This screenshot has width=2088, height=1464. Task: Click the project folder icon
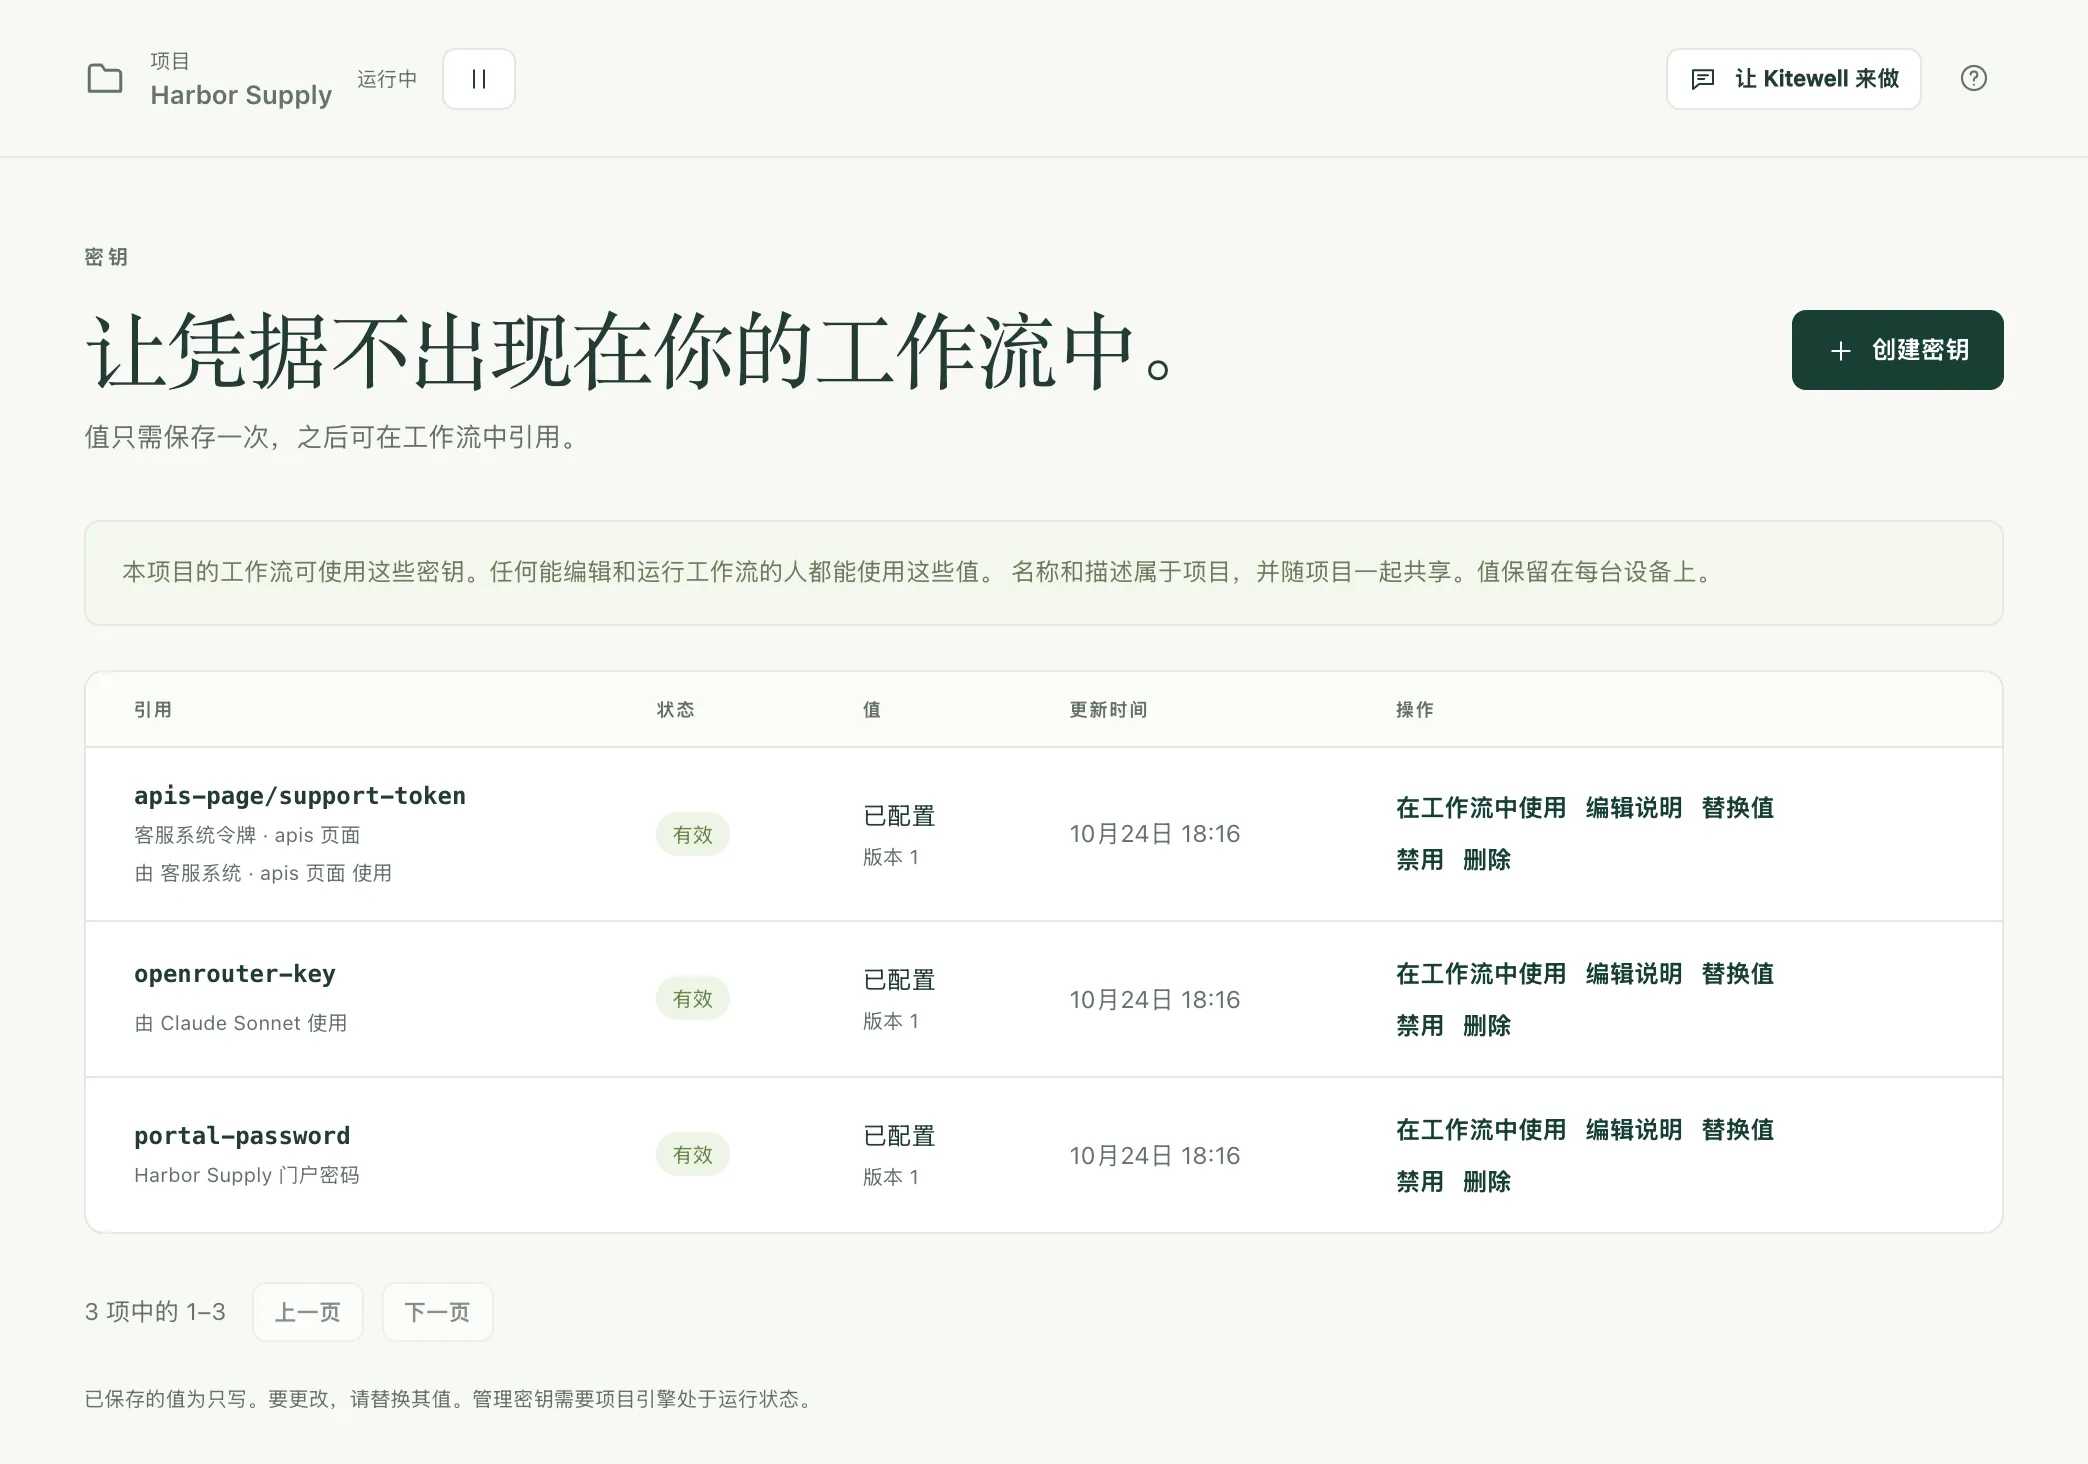pos(105,78)
